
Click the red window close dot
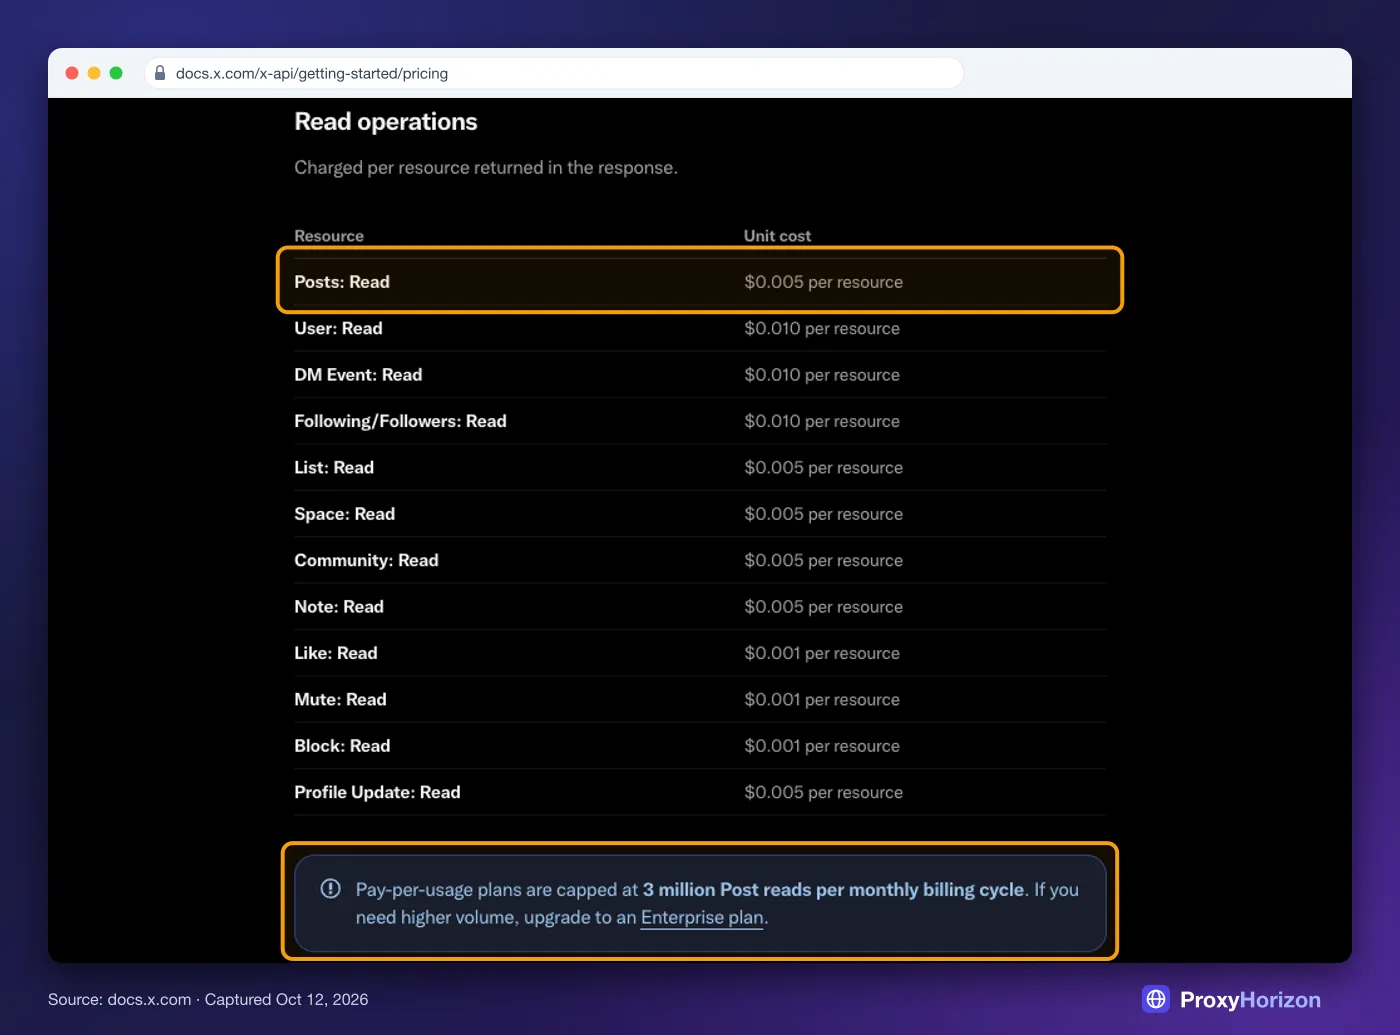tap(72, 73)
